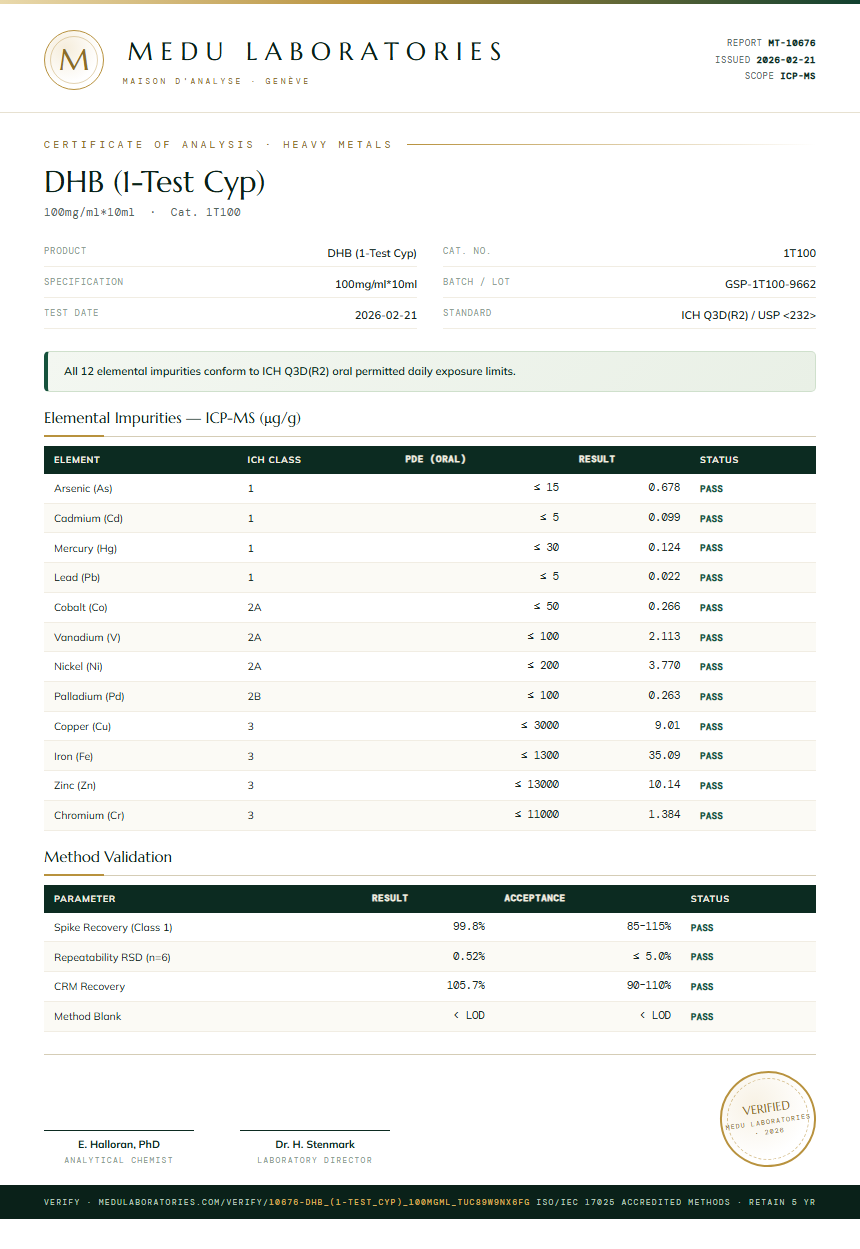Click the ACCEPTANCE column header
860x1249 pixels.
[x=535, y=898]
